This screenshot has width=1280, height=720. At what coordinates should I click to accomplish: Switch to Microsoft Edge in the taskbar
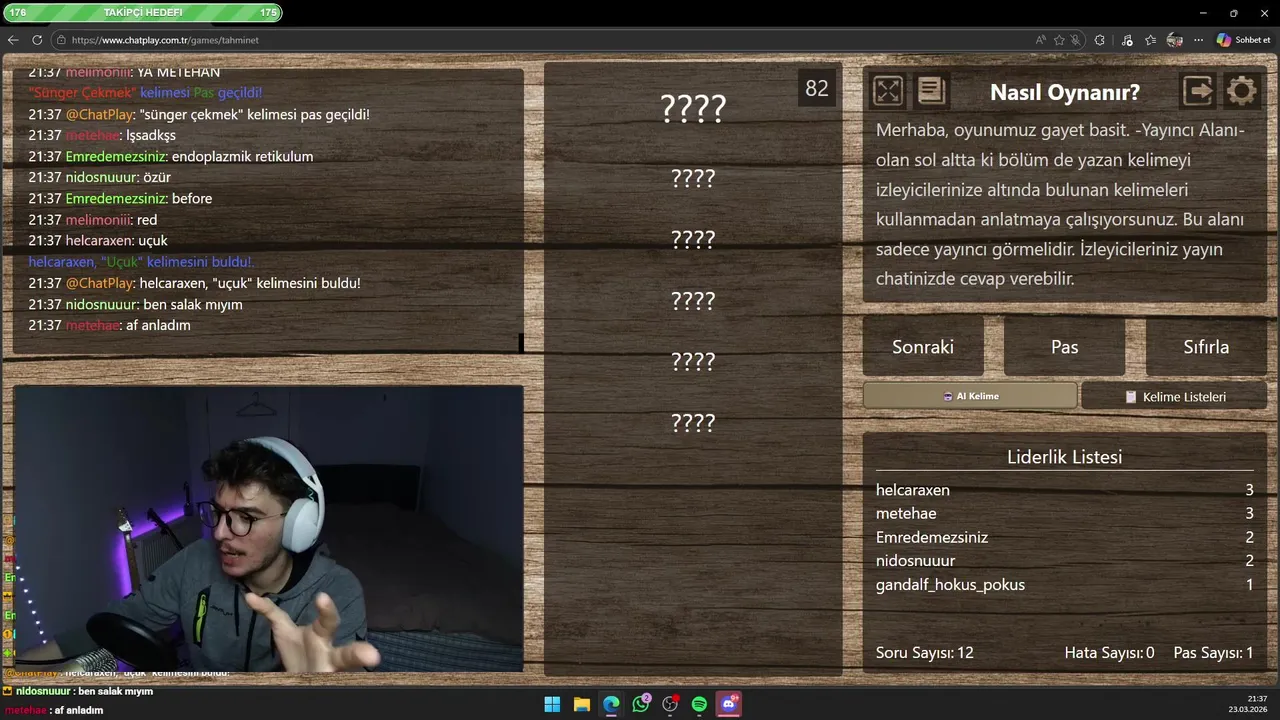pos(611,704)
